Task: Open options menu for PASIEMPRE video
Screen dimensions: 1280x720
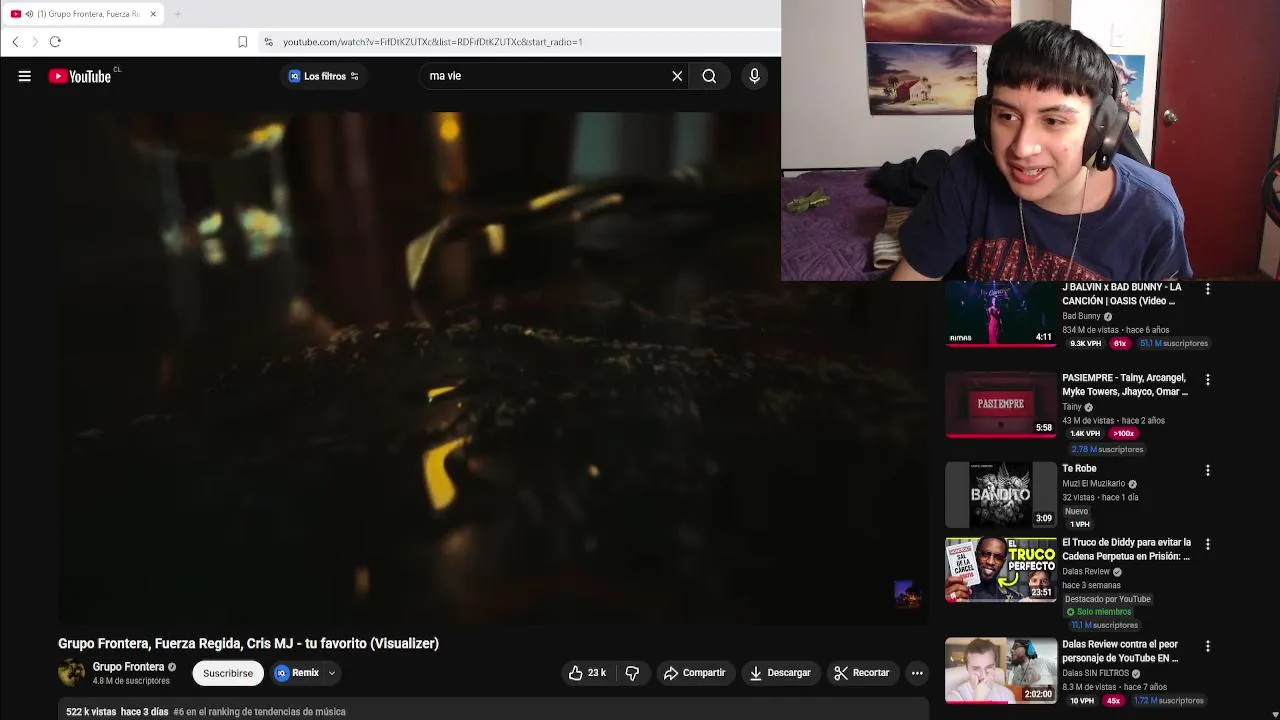Action: [1208, 380]
